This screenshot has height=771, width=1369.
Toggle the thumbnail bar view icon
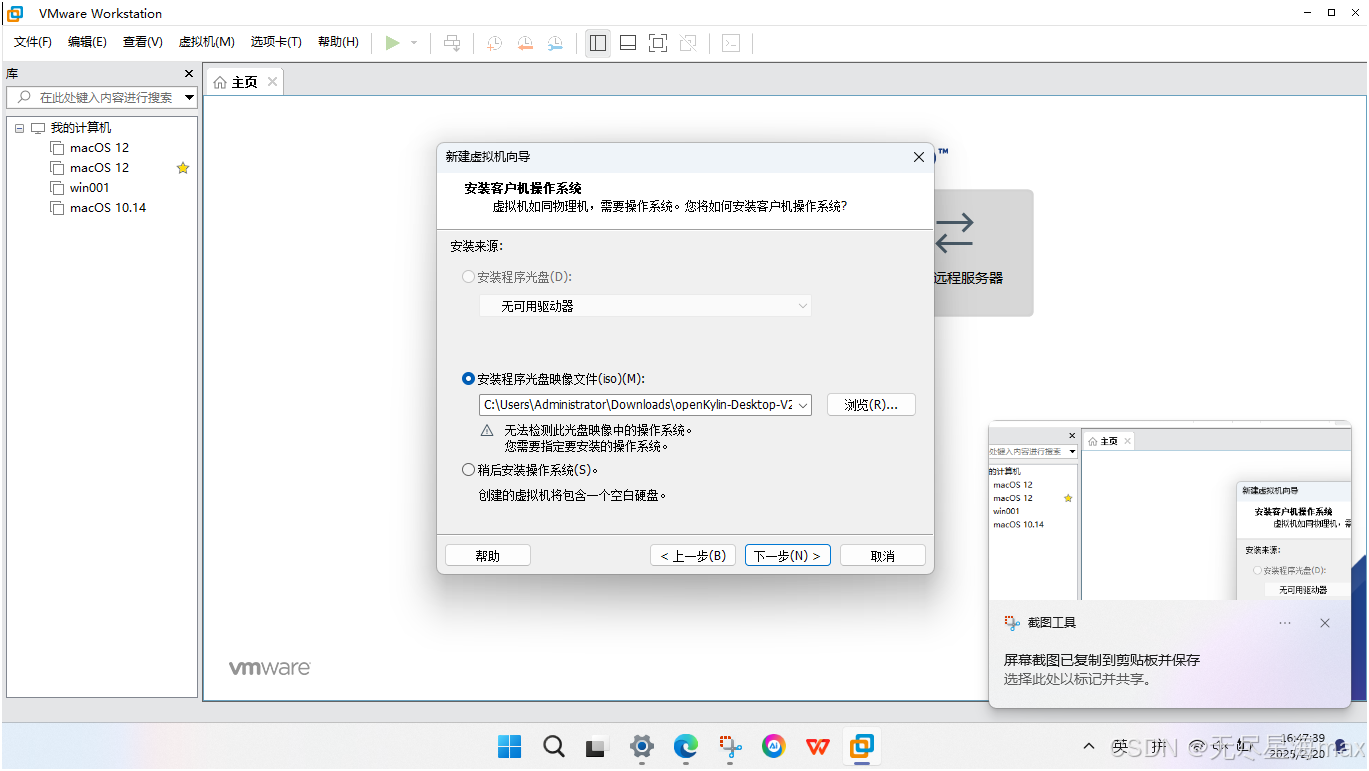(628, 43)
